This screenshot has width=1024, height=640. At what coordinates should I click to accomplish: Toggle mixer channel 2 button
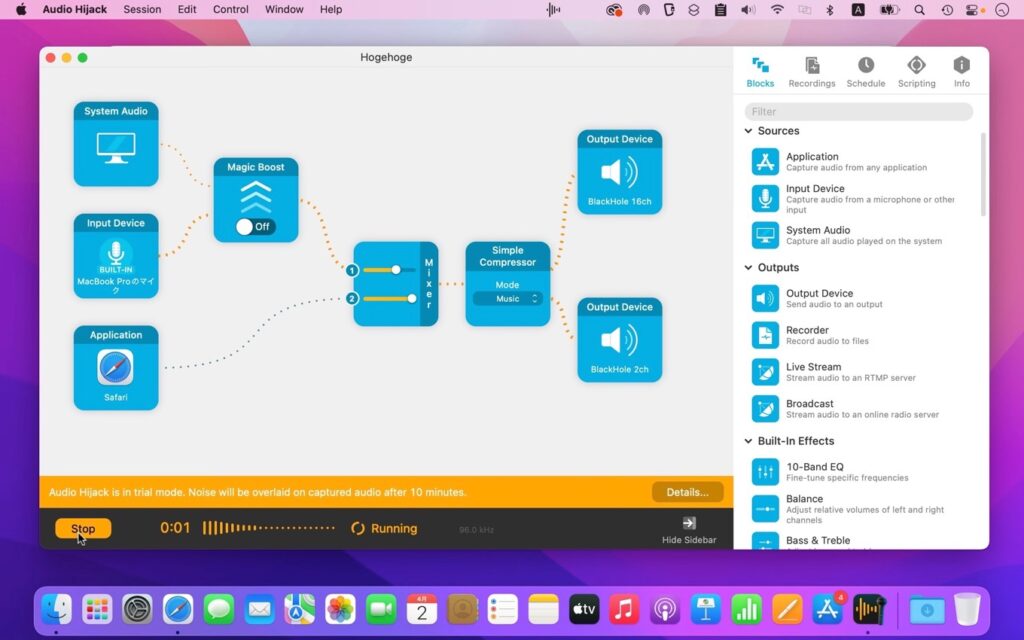click(352, 298)
